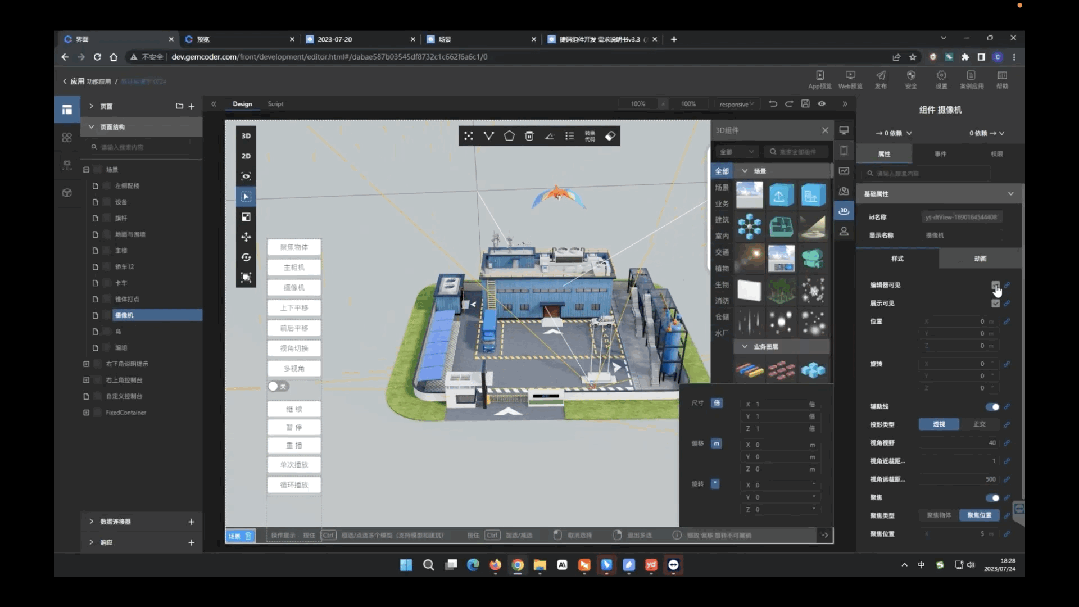Click the 聚焦物体 canvas button

294,247
